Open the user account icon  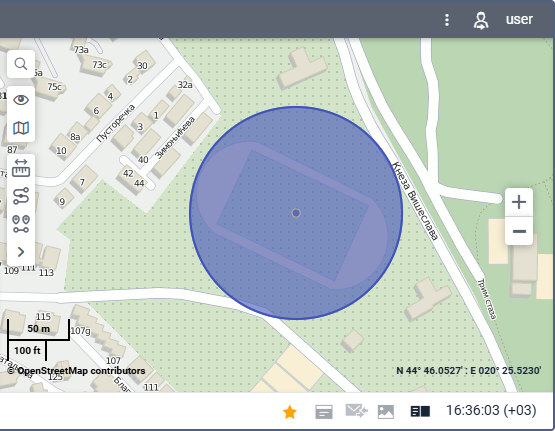tap(481, 20)
